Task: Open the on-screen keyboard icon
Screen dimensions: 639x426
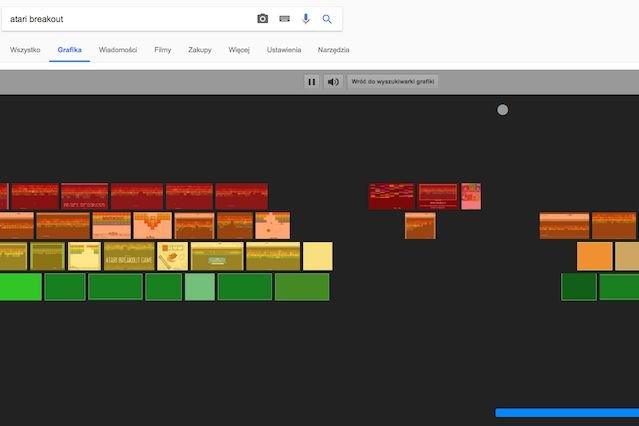Action: (285, 19)
